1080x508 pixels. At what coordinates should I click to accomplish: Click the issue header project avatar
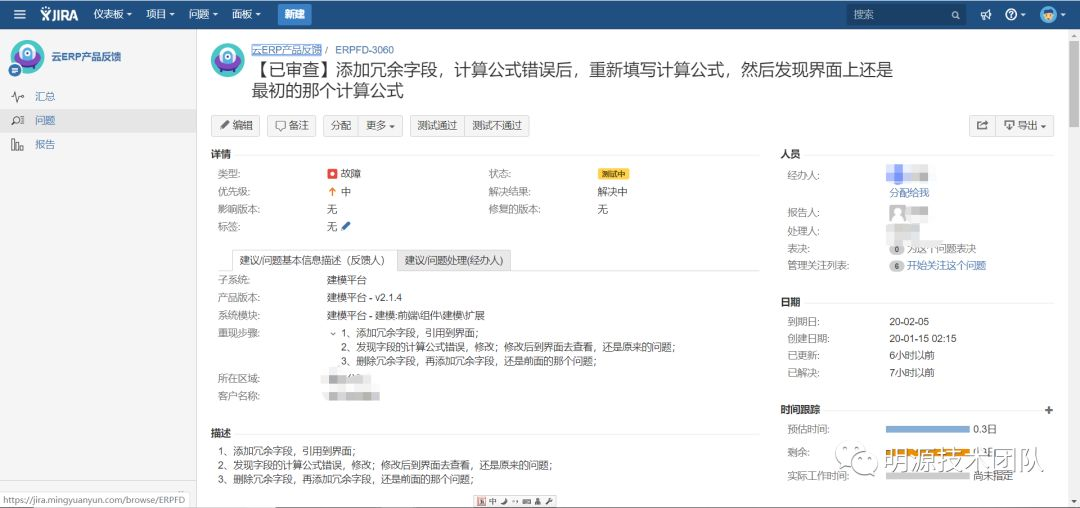[228, 61]
